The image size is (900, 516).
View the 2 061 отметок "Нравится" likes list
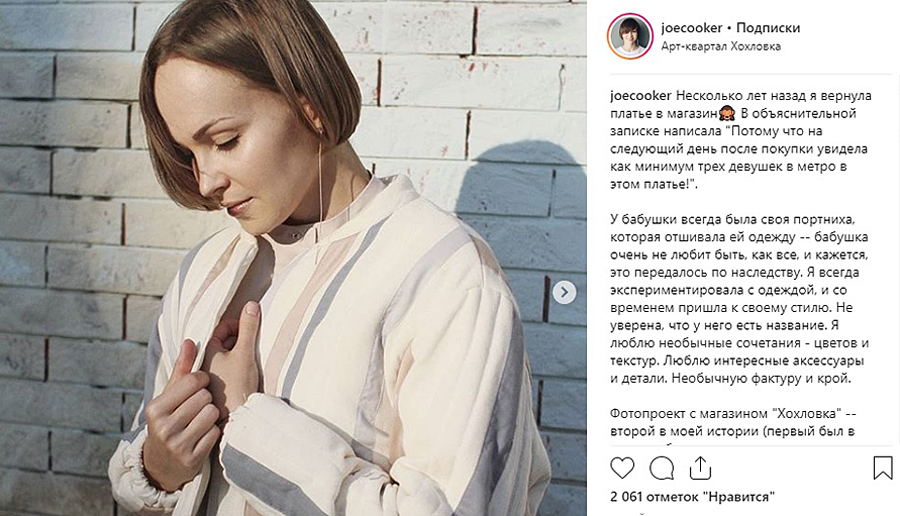pyautogui.click(x=692, y=496)
